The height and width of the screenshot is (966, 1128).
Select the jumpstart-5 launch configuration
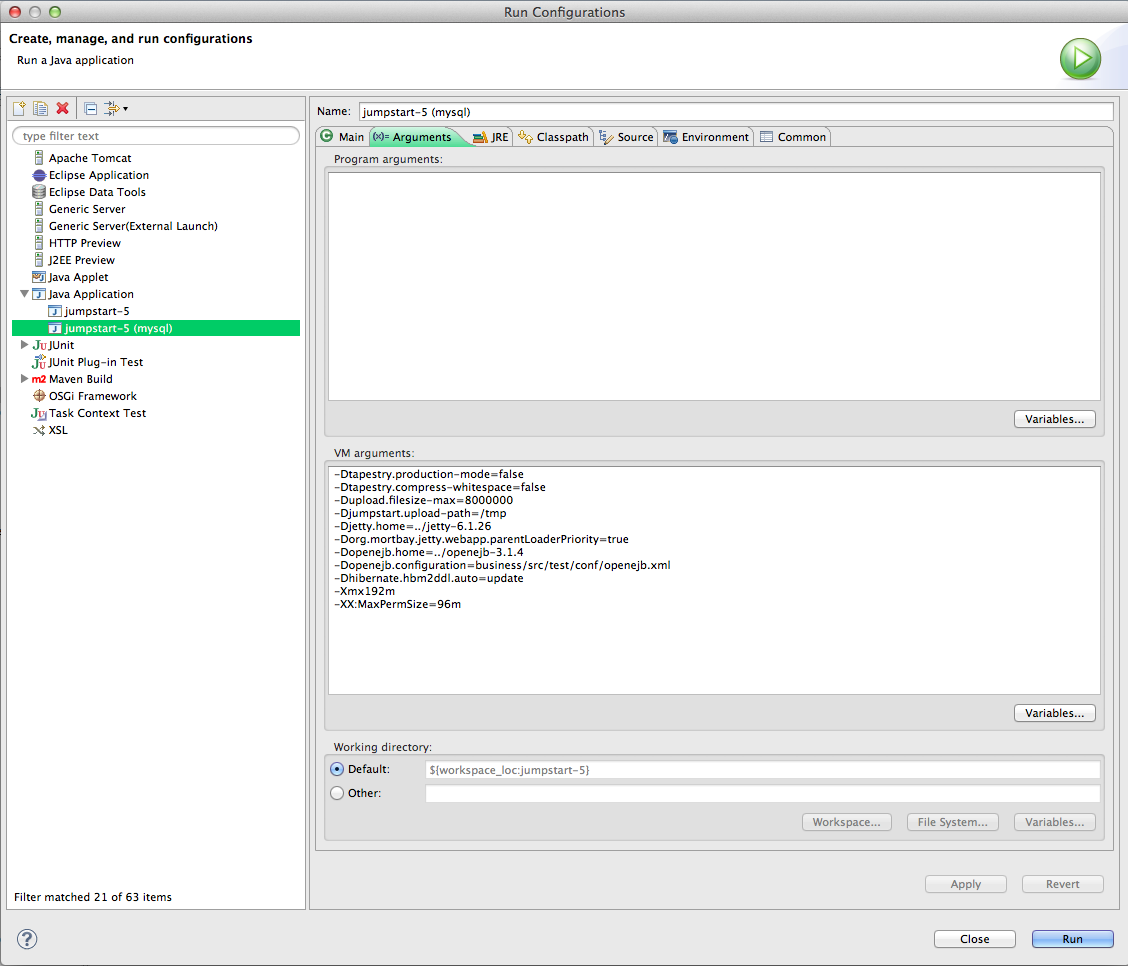click(97, 311)
